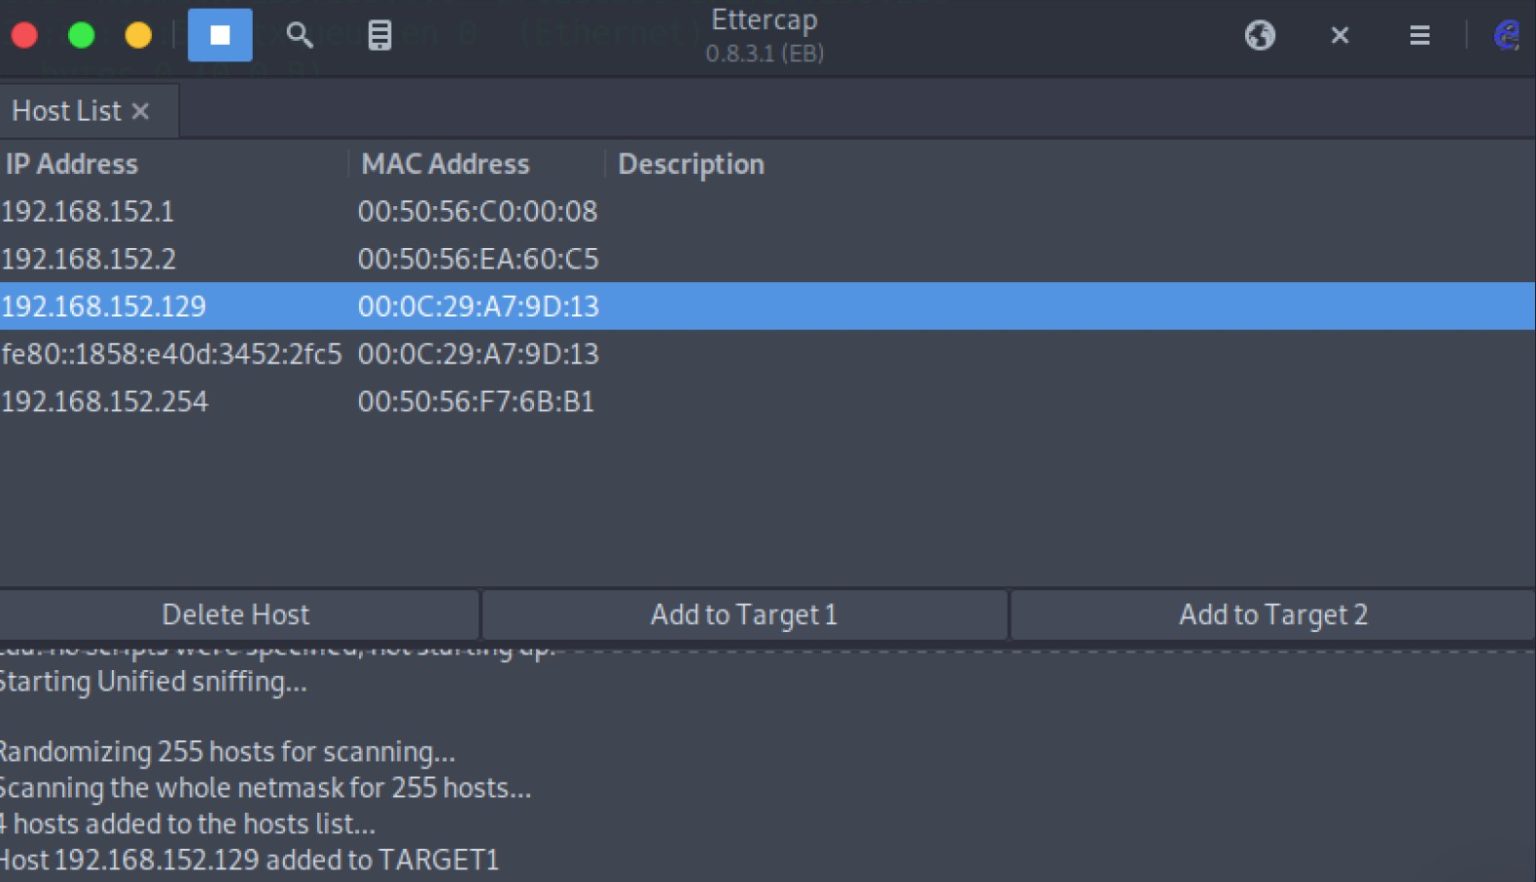
Task: Switch to the Host List tab
Action: pyautogui.click(x=66, y=111)
